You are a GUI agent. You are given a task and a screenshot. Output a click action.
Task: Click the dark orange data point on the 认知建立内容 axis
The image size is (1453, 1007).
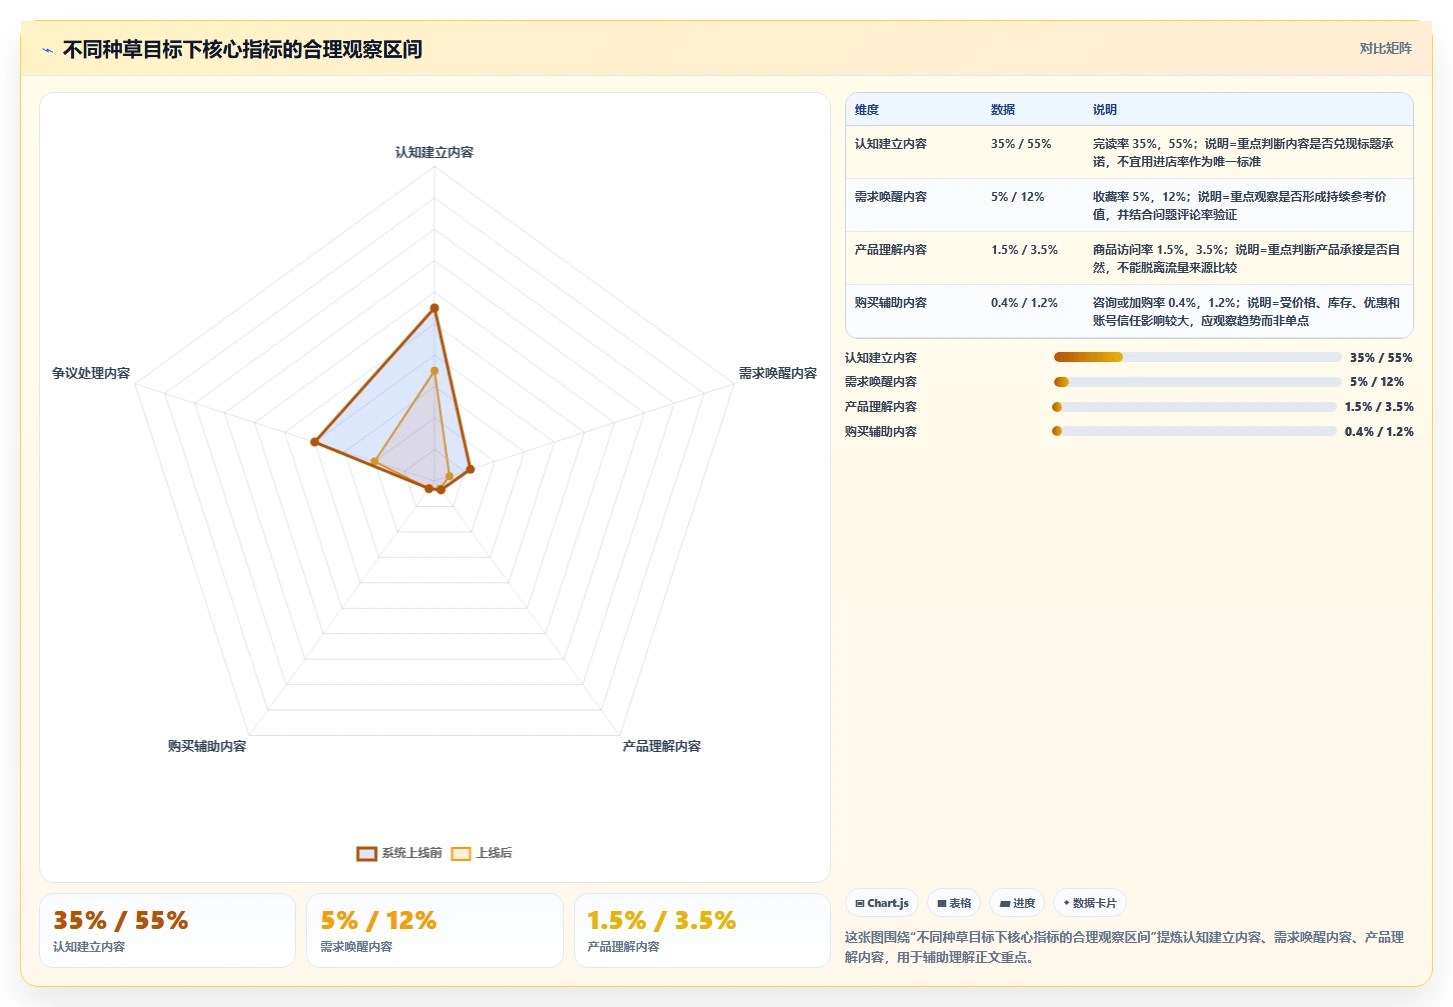tap(434, 308)
